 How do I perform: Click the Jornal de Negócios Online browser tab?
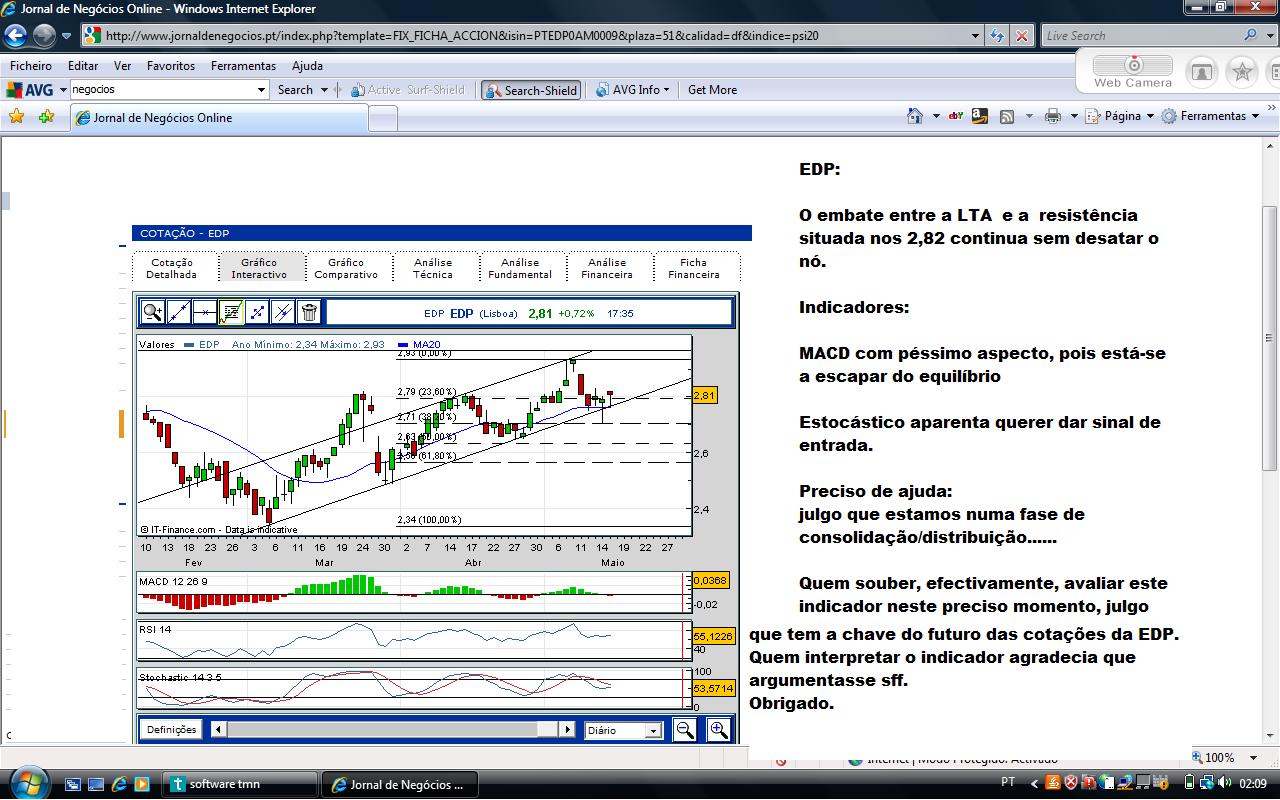(220, 118)
